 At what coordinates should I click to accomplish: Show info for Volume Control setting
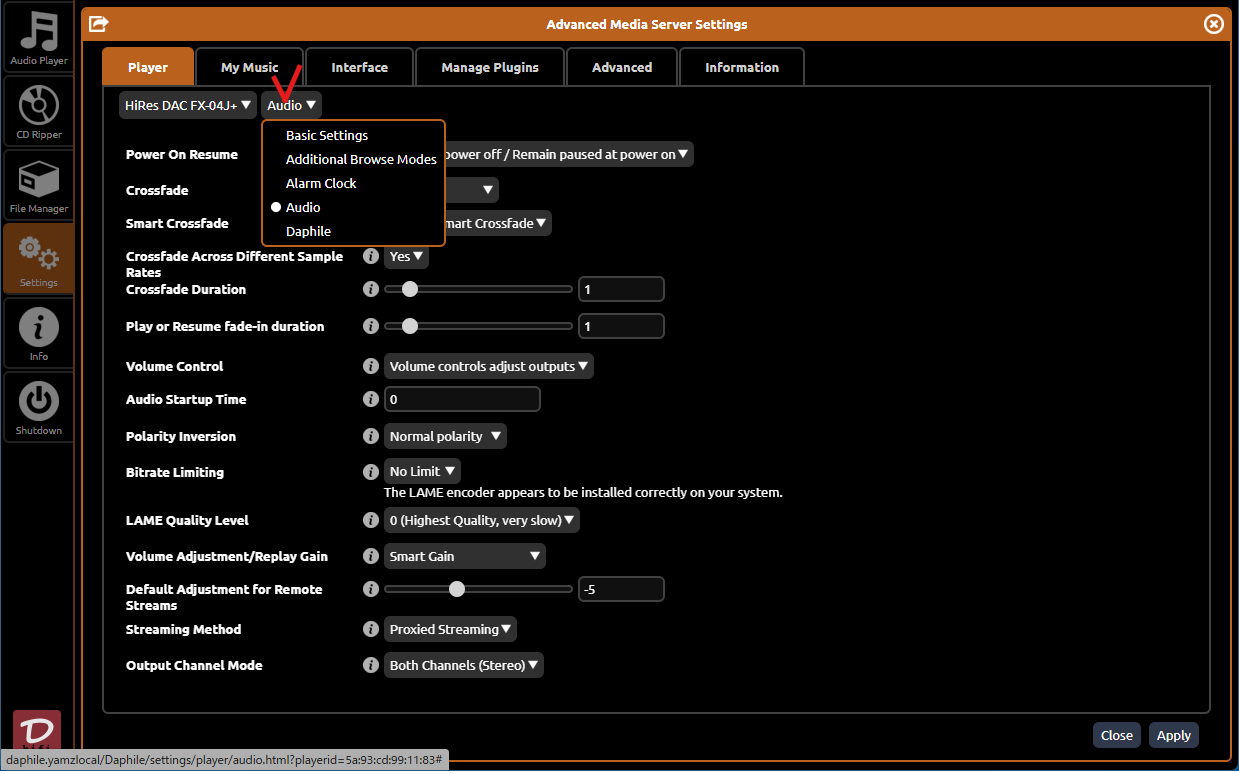[371, 366]
